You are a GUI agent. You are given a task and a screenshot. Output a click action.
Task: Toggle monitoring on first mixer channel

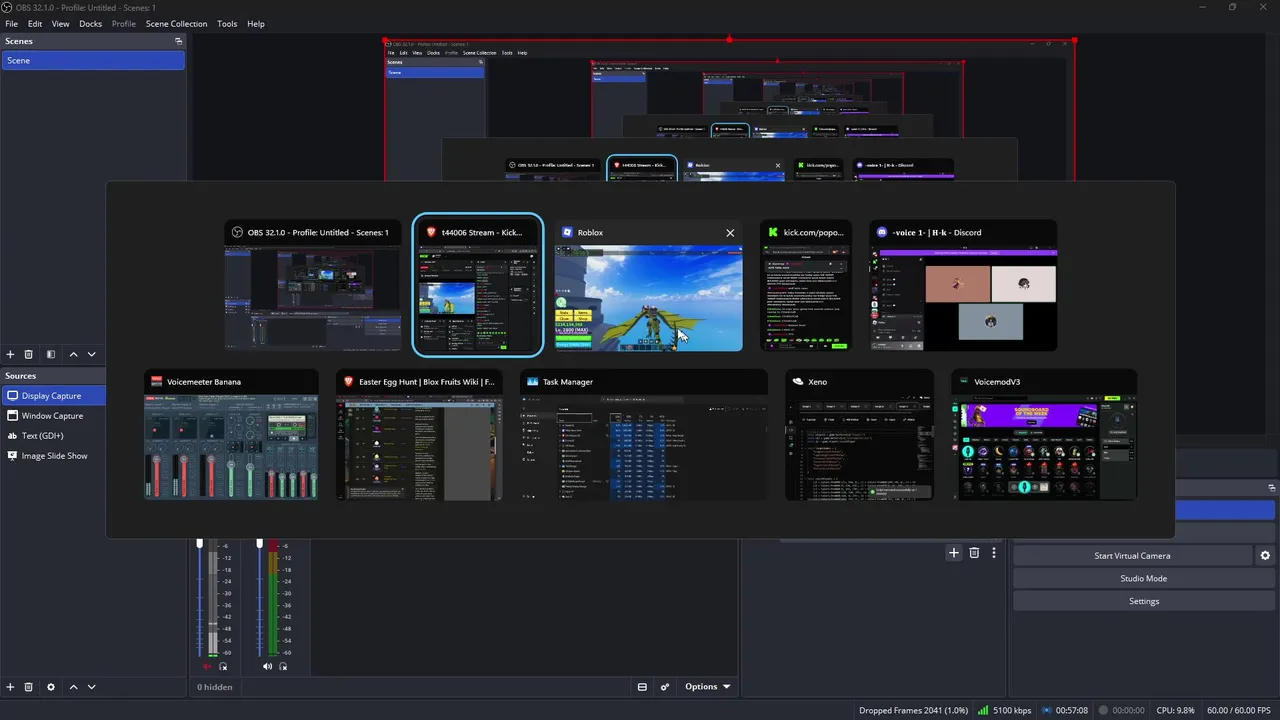point(223,666)
